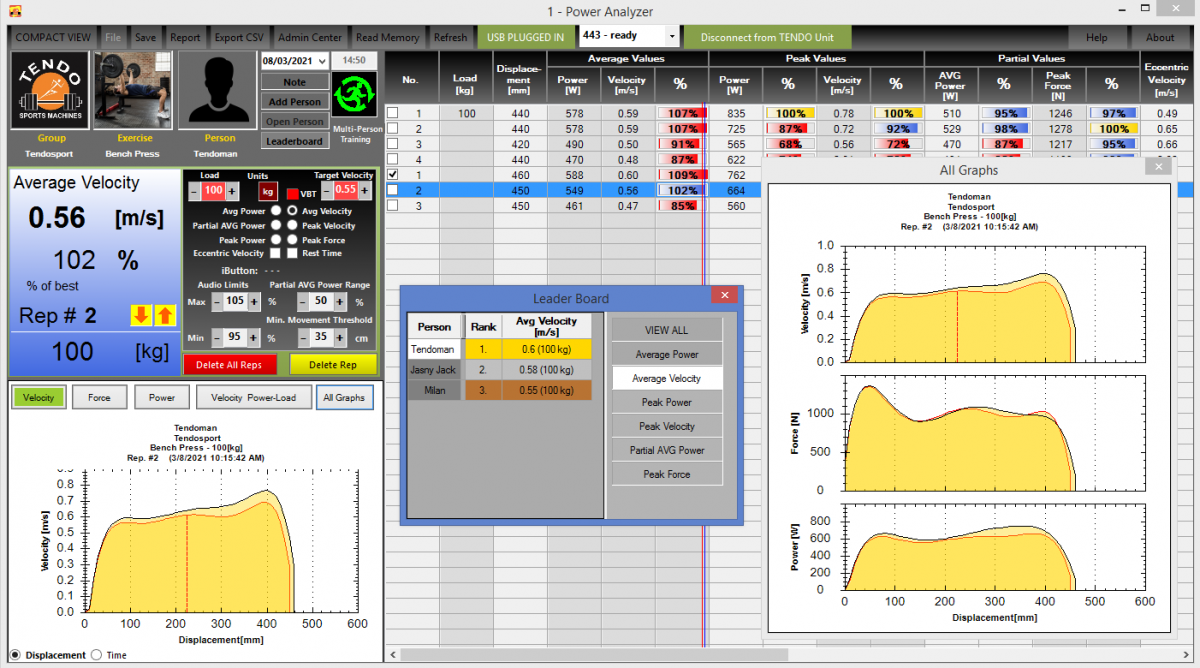Increase Load with the plus stepper
1200x668 pixels.
[232, 190]
